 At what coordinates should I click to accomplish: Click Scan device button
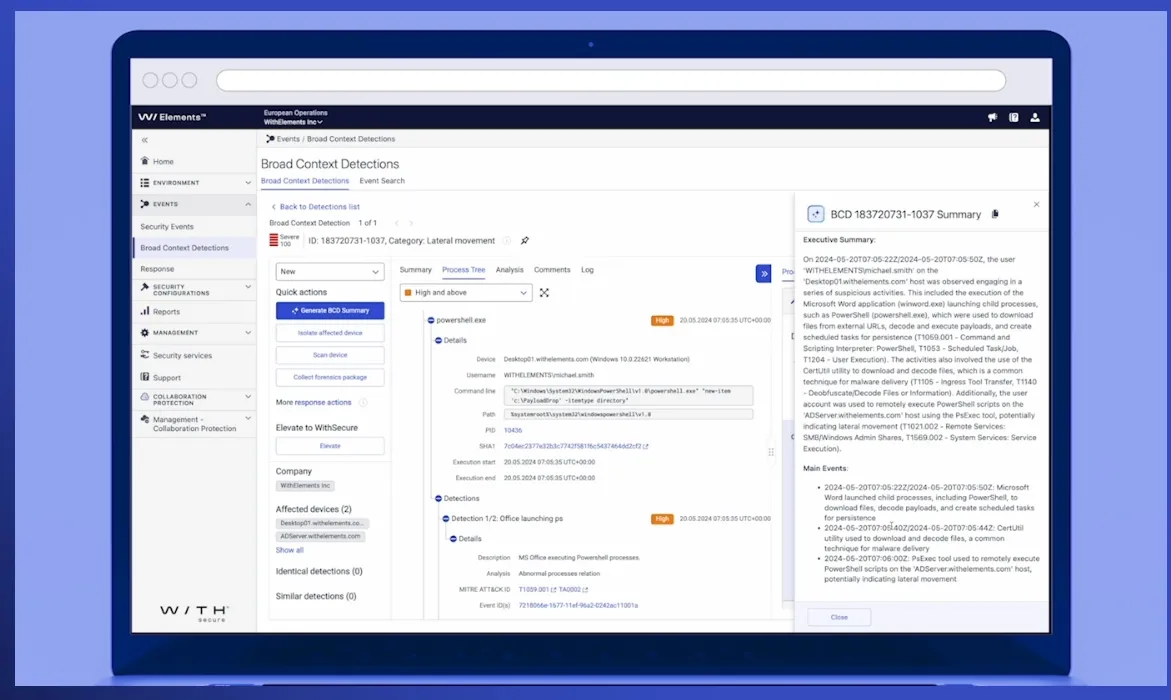point(329,355)
